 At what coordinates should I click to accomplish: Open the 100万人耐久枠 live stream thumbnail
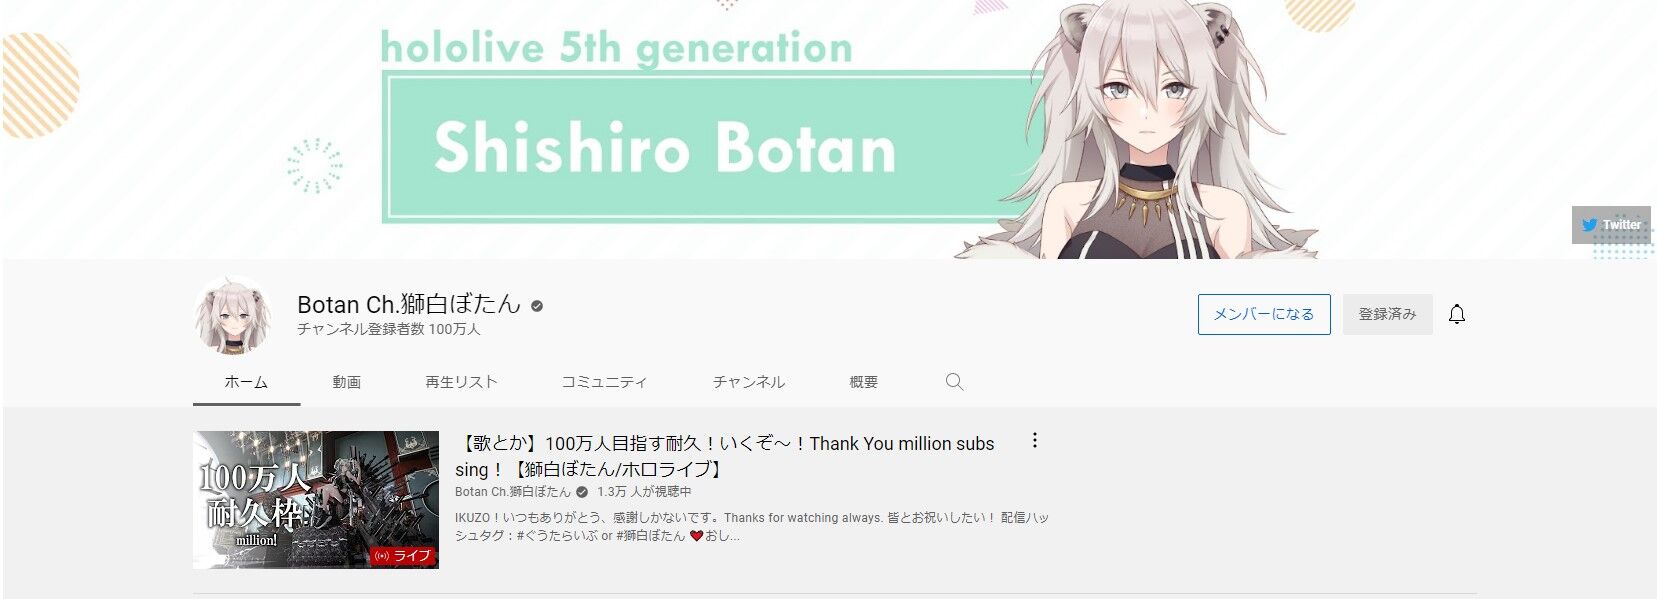tap(316, 500)
